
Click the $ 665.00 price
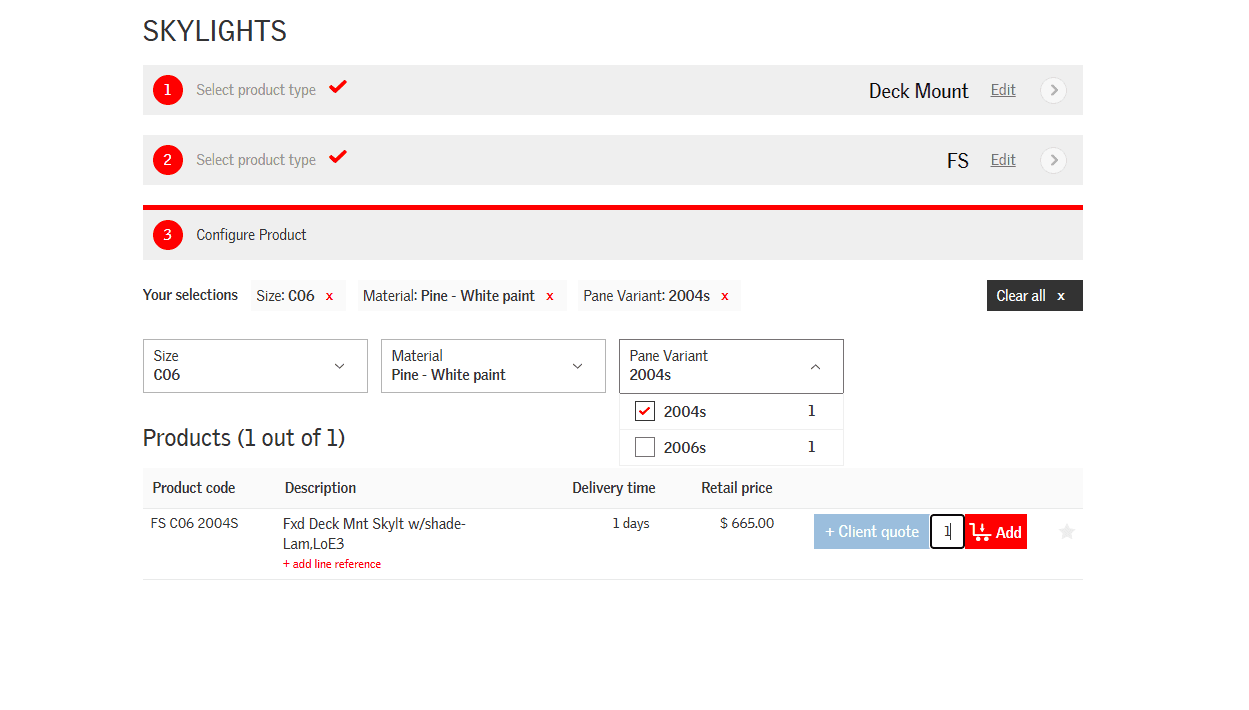[x=747, y=523]
